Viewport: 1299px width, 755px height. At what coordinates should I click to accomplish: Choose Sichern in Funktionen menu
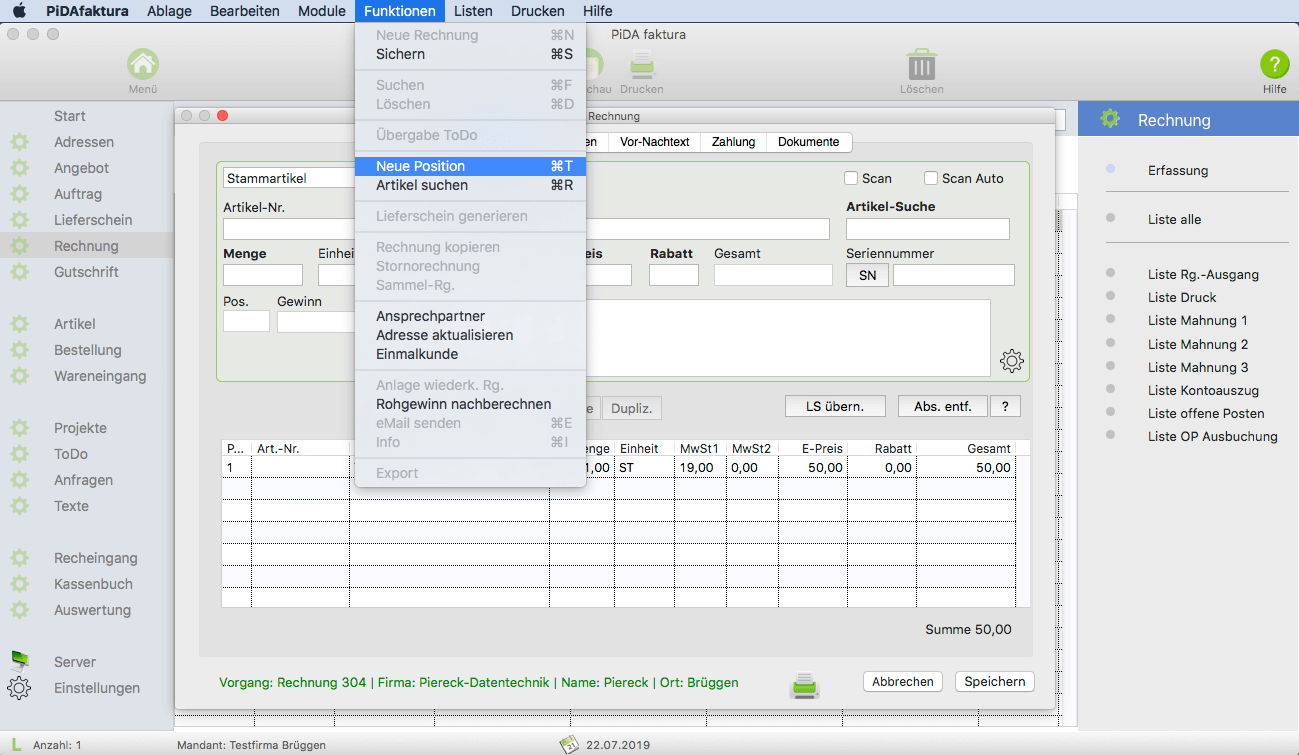coord(470,54)
